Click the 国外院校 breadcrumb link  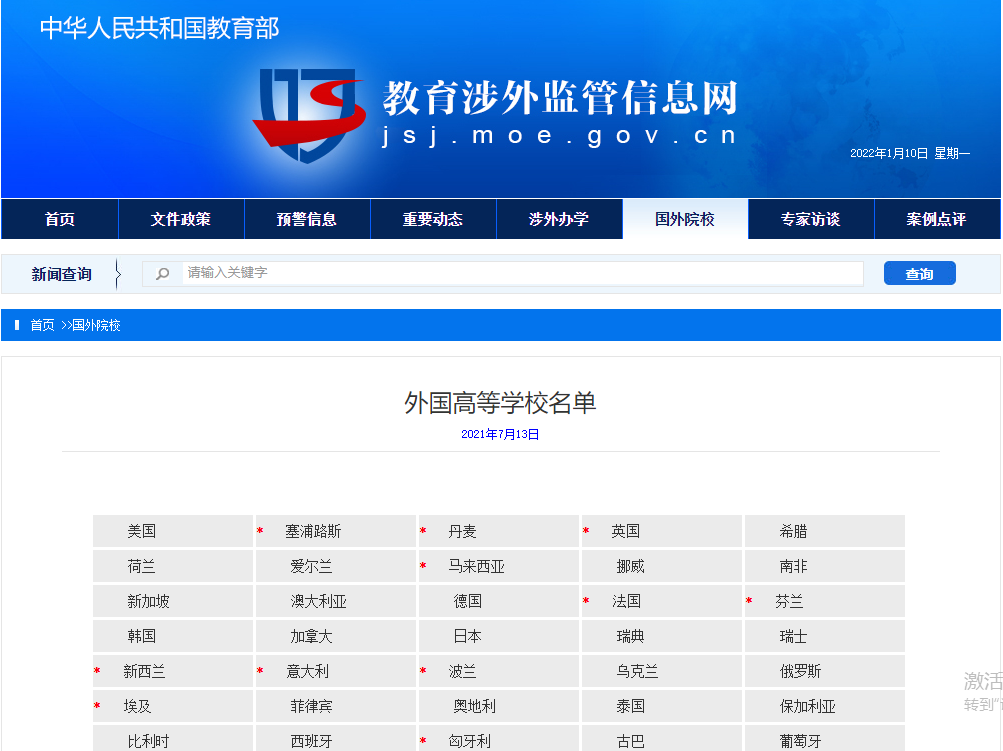tap(96, 325)
